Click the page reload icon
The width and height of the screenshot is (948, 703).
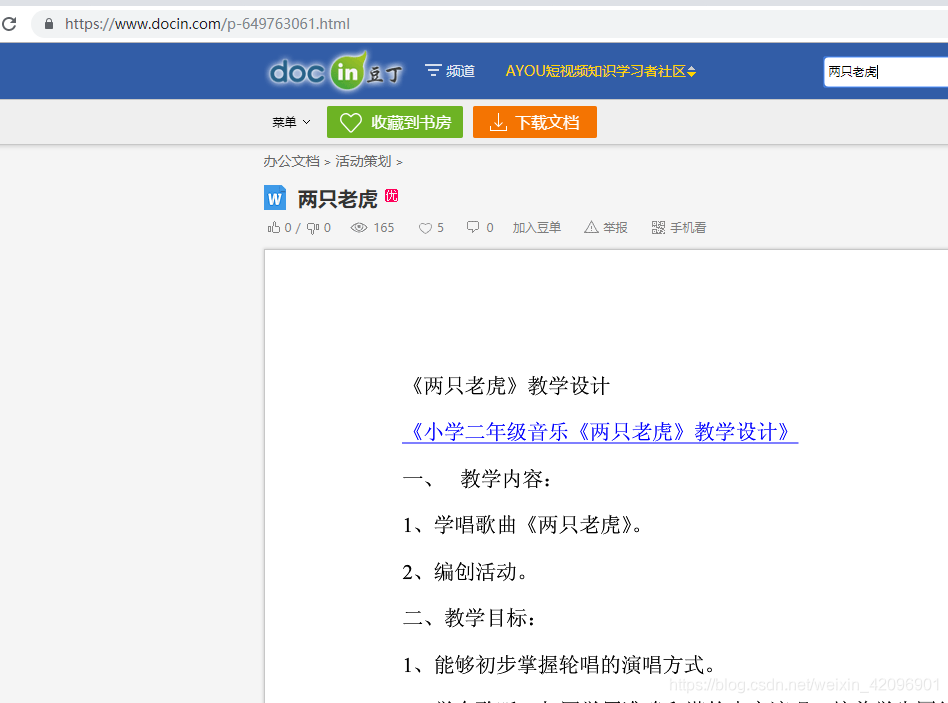(11, 23)
